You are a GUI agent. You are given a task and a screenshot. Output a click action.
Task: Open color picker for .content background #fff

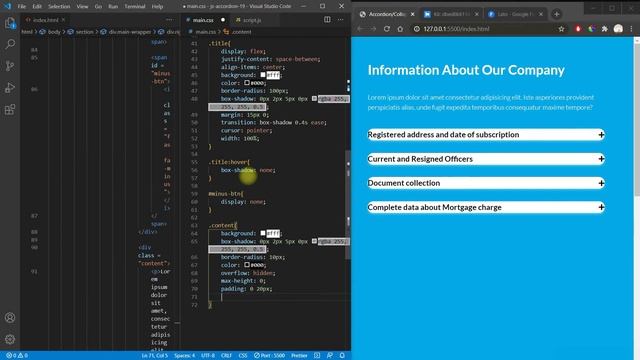coord(263,233)
